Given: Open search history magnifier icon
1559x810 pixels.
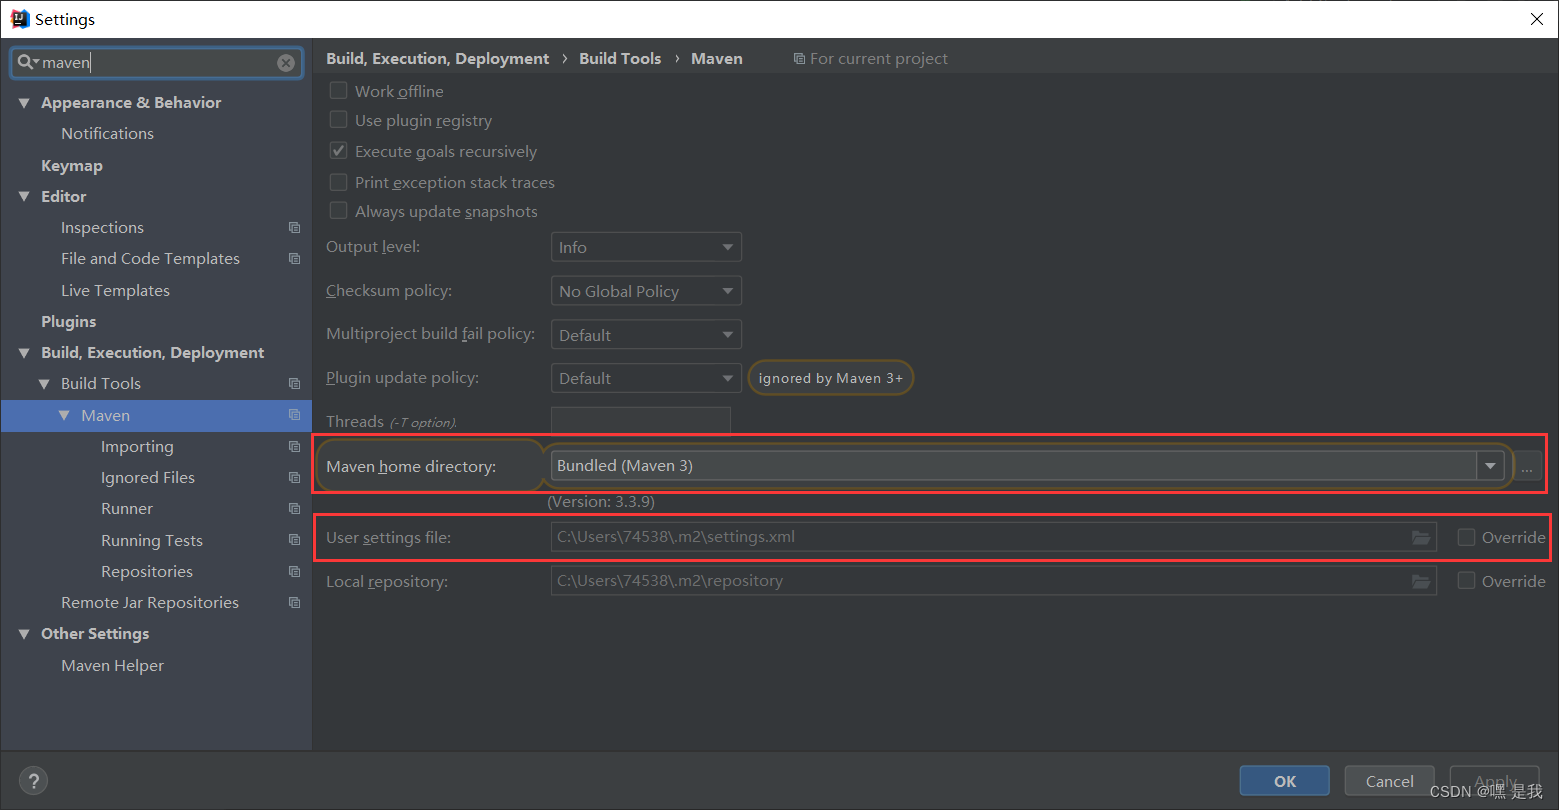Looking at the screenshot, I should [27, 62].
